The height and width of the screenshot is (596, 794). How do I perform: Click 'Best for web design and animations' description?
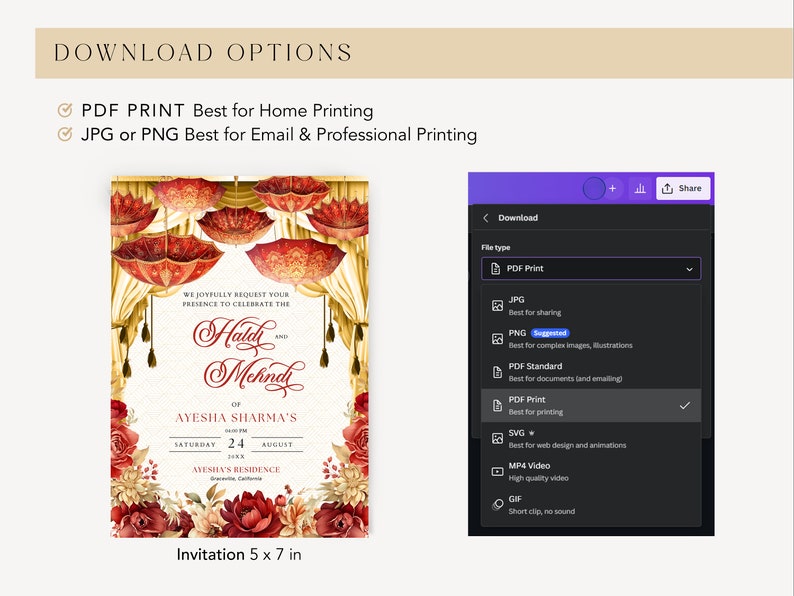click(x=567, y=445)
